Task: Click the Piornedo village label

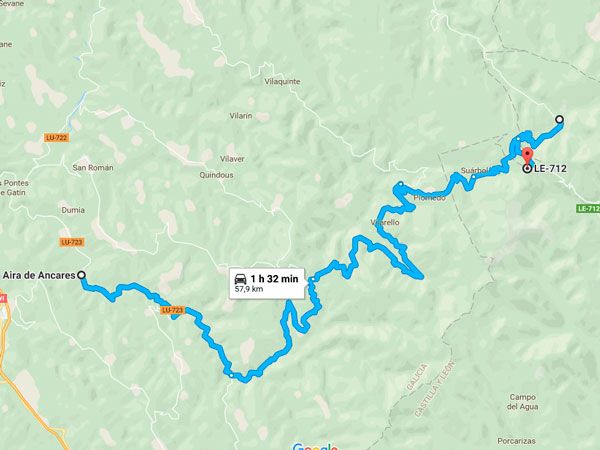Action: pos(429,198)
